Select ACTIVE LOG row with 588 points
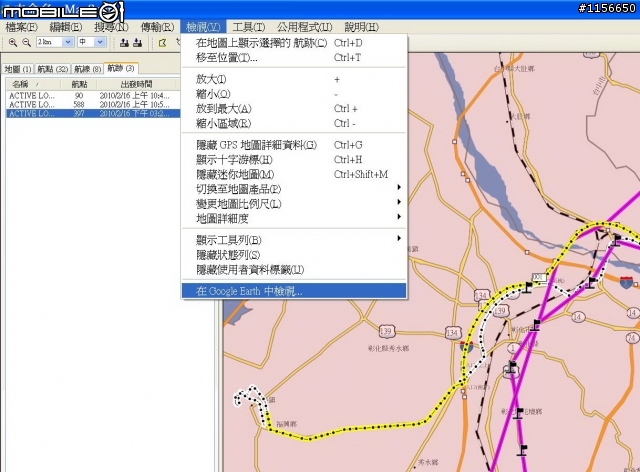 pos(93,105)
